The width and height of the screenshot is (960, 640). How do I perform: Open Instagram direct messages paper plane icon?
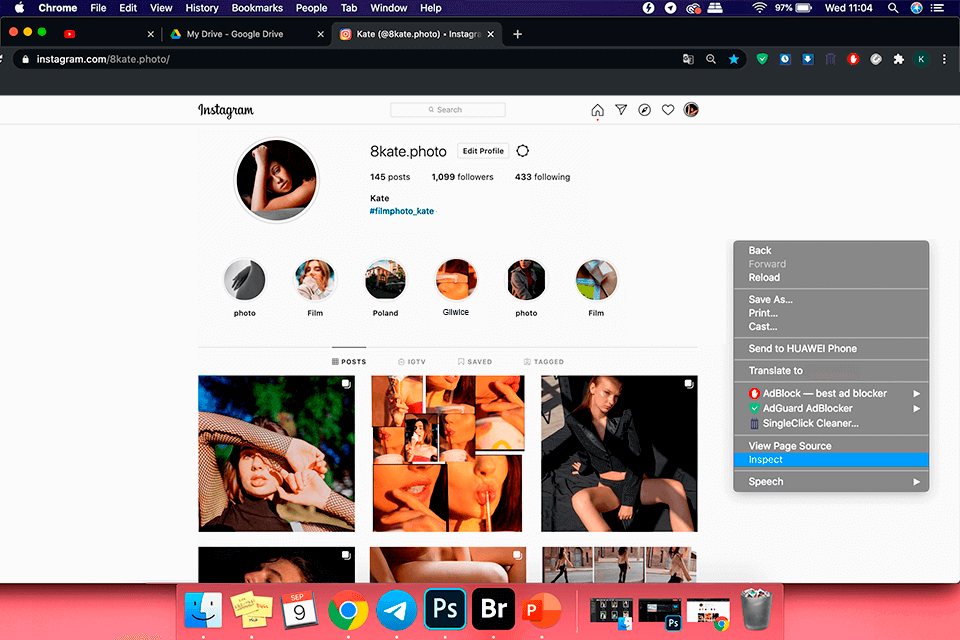[621, 110]
